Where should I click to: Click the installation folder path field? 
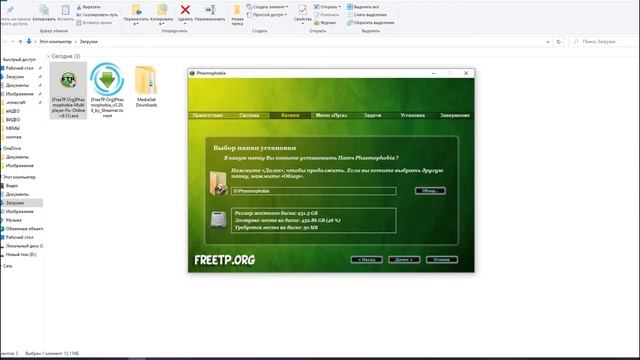[x=313, y=191]
